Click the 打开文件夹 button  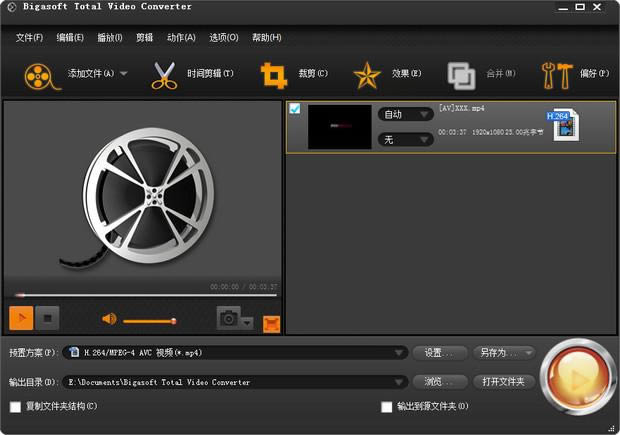[x=504, y=382]
